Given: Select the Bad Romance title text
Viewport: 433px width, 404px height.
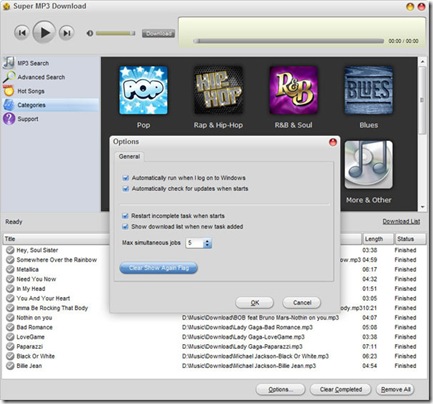Looking at the screenshot, I should tap(35, 327).
